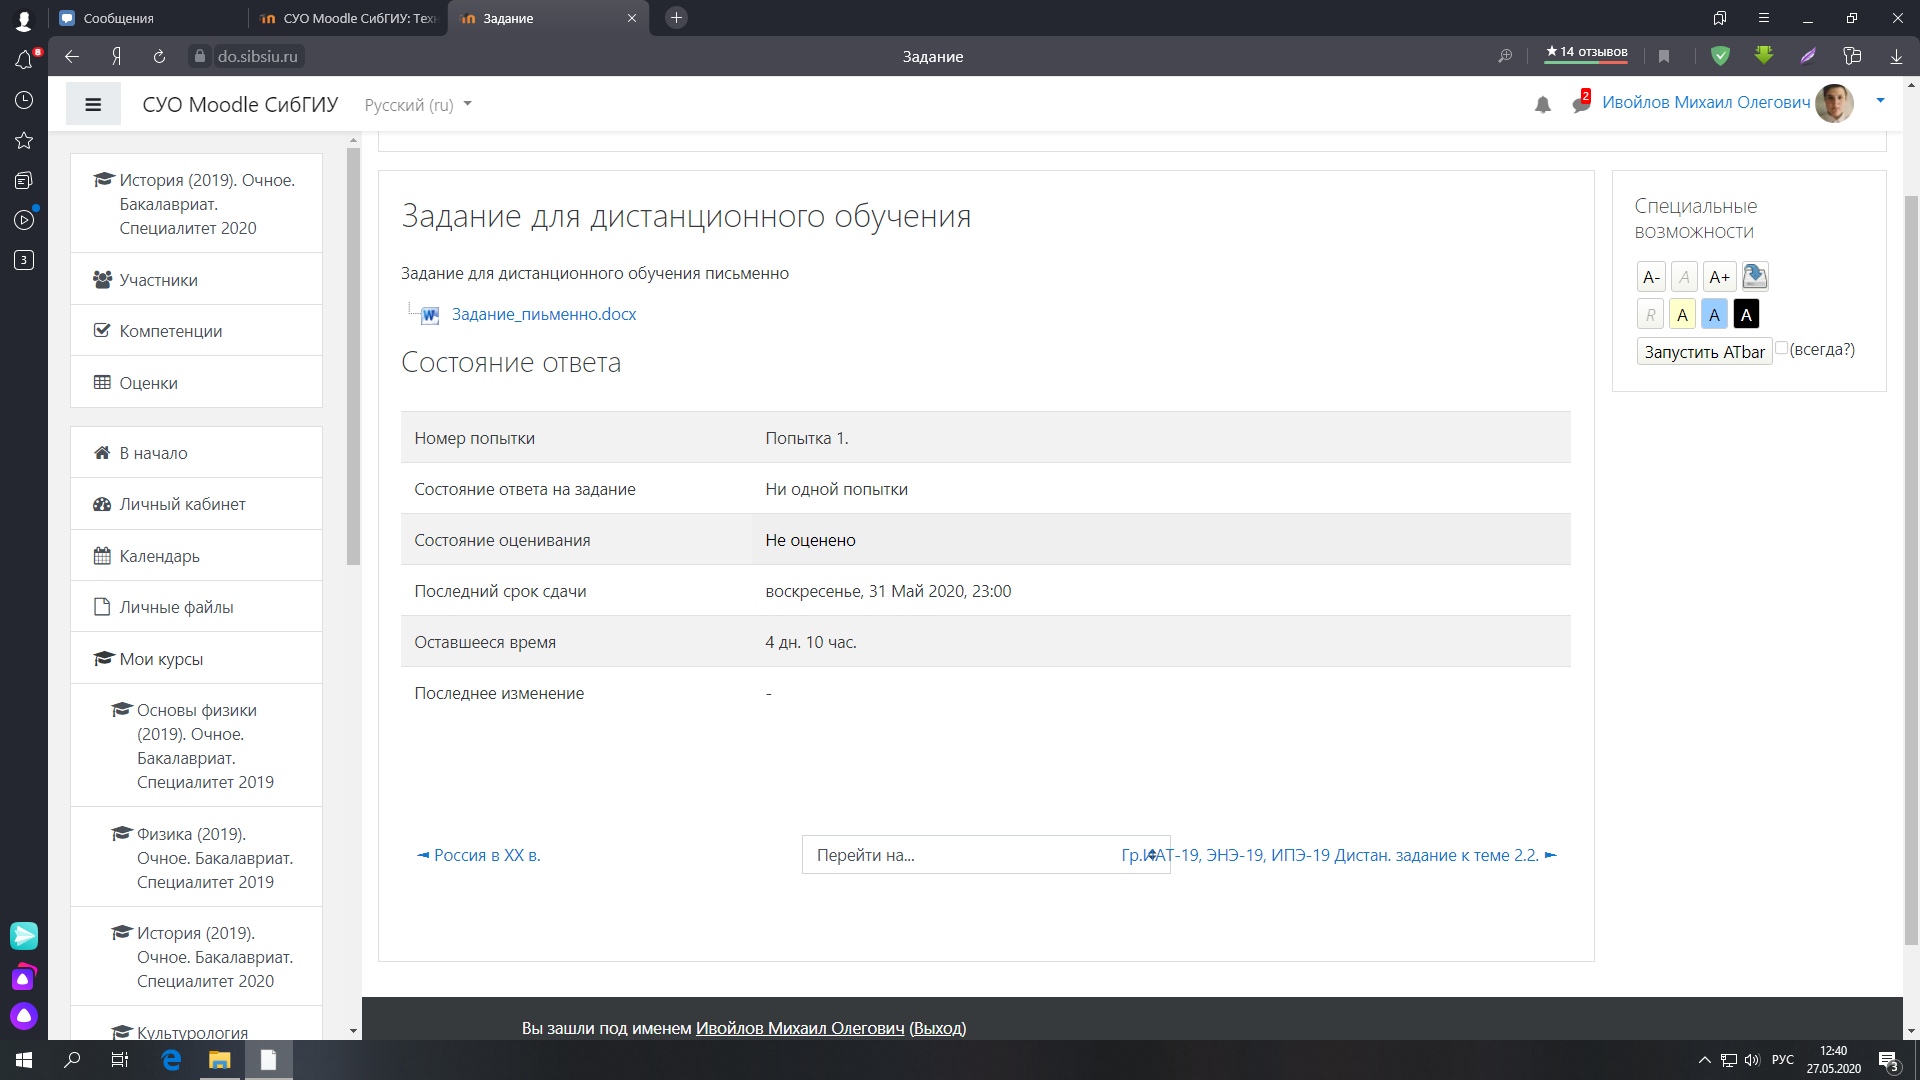Screen dimensions: 1920x1080
Task: Reset font size with the A button
Action: click(x=1684, y=277)
